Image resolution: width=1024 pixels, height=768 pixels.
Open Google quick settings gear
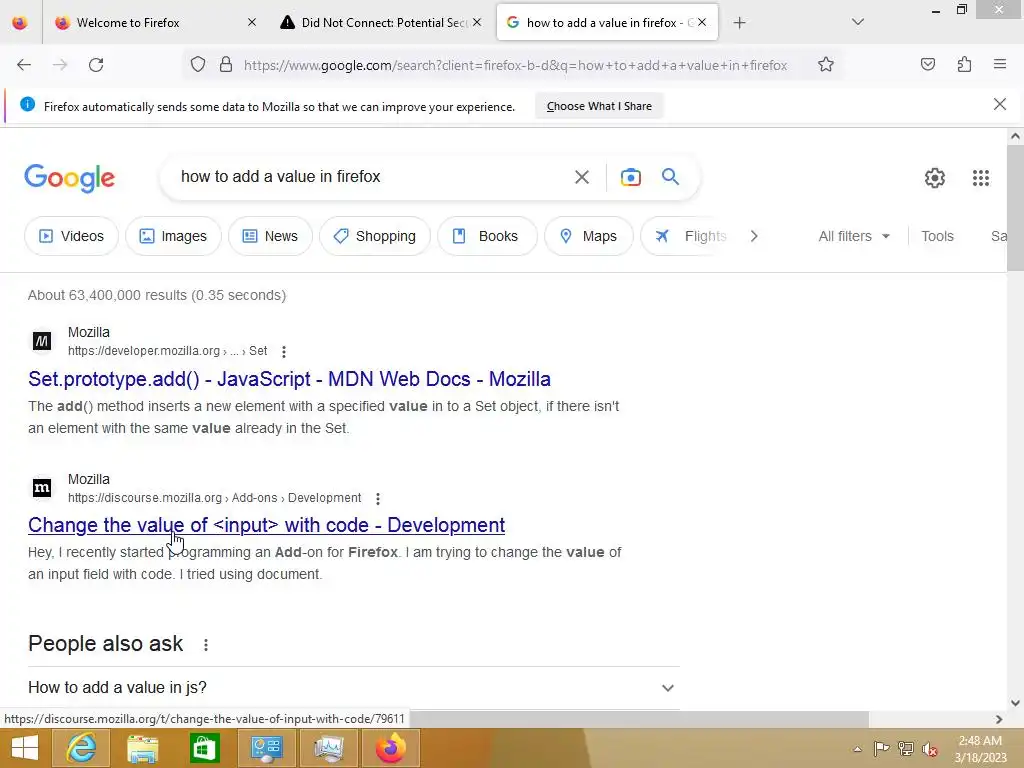point(935,178)
